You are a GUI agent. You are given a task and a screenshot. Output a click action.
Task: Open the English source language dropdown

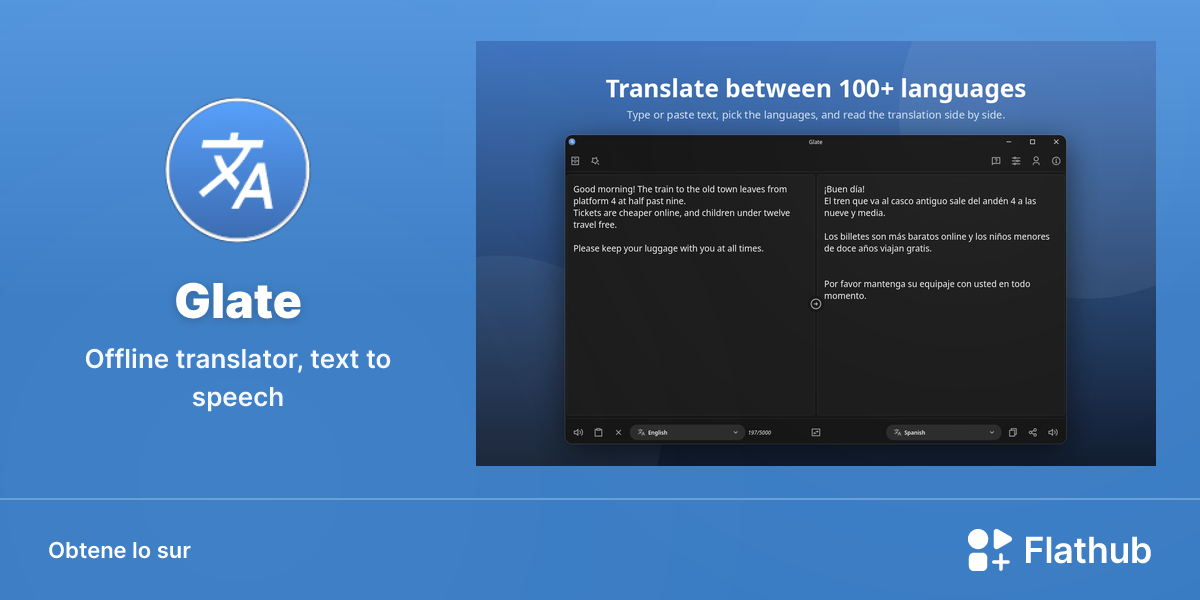(687, 433)
